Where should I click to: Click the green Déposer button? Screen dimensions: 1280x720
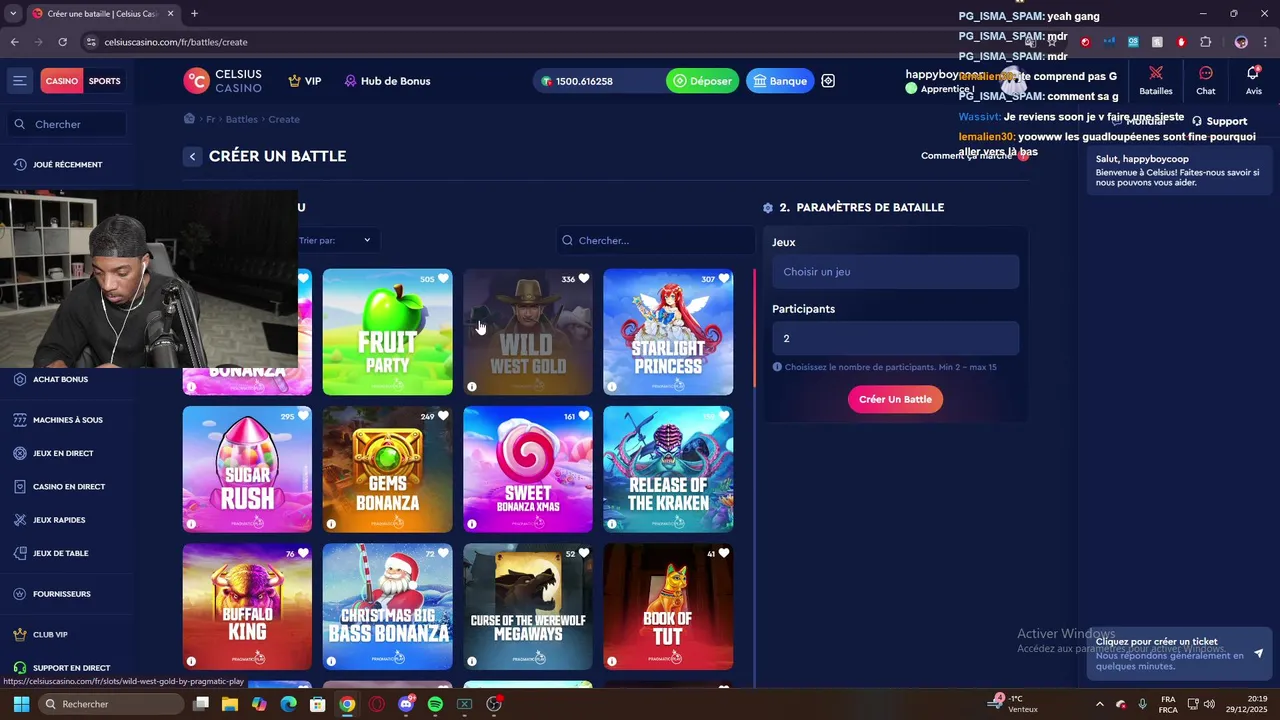click(702, 81)
